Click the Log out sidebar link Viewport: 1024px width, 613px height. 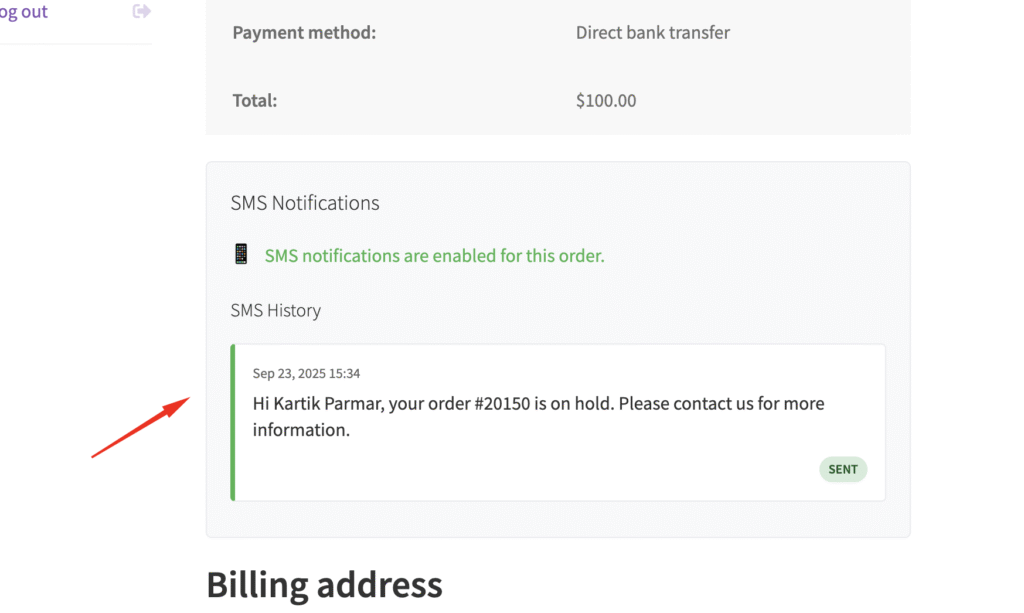point(22,12)
